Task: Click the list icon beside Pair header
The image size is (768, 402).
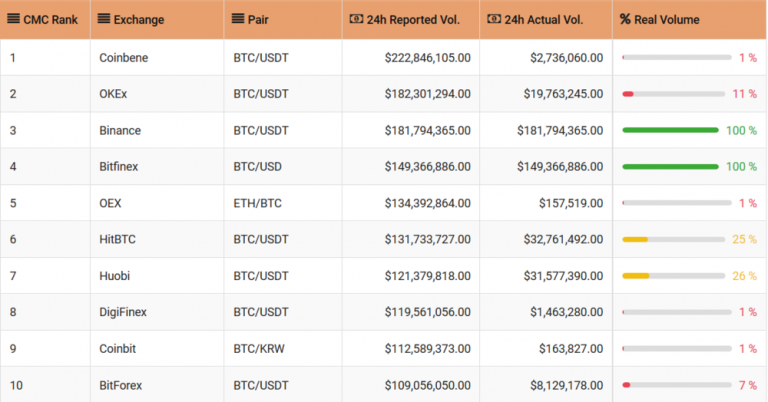Action: pyautogui.click(x=238, y=19)
